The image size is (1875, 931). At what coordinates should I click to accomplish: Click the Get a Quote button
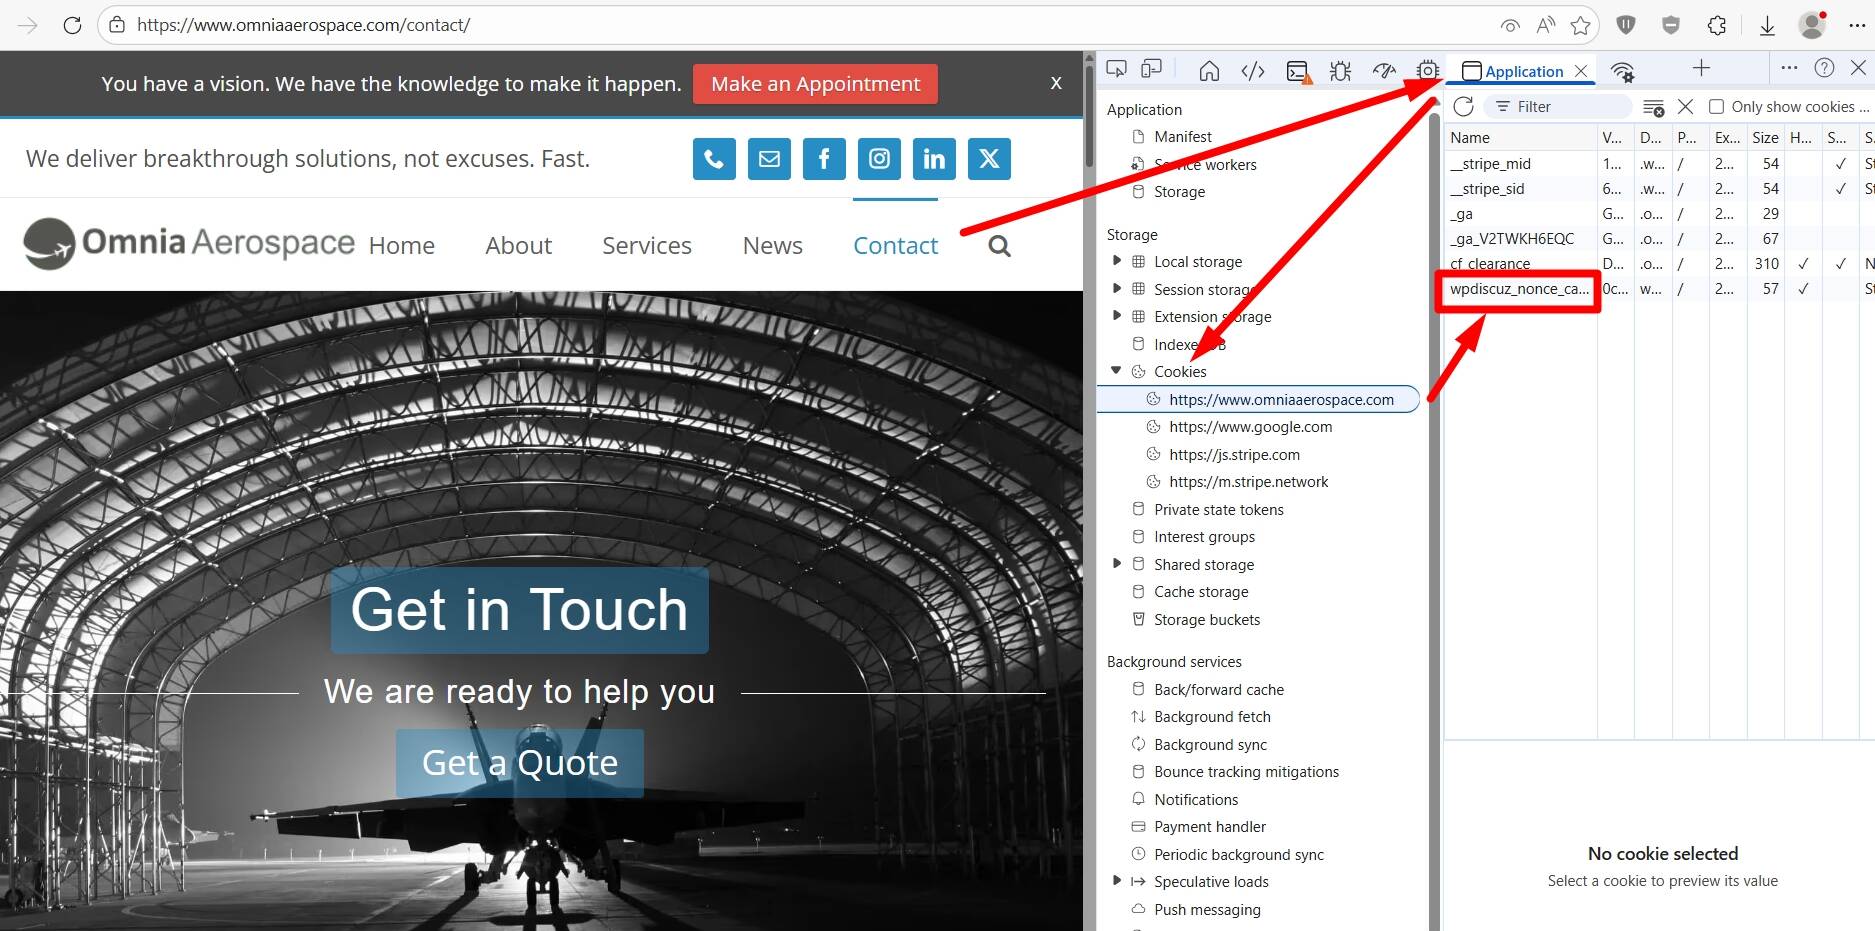[x=519, y=763]
